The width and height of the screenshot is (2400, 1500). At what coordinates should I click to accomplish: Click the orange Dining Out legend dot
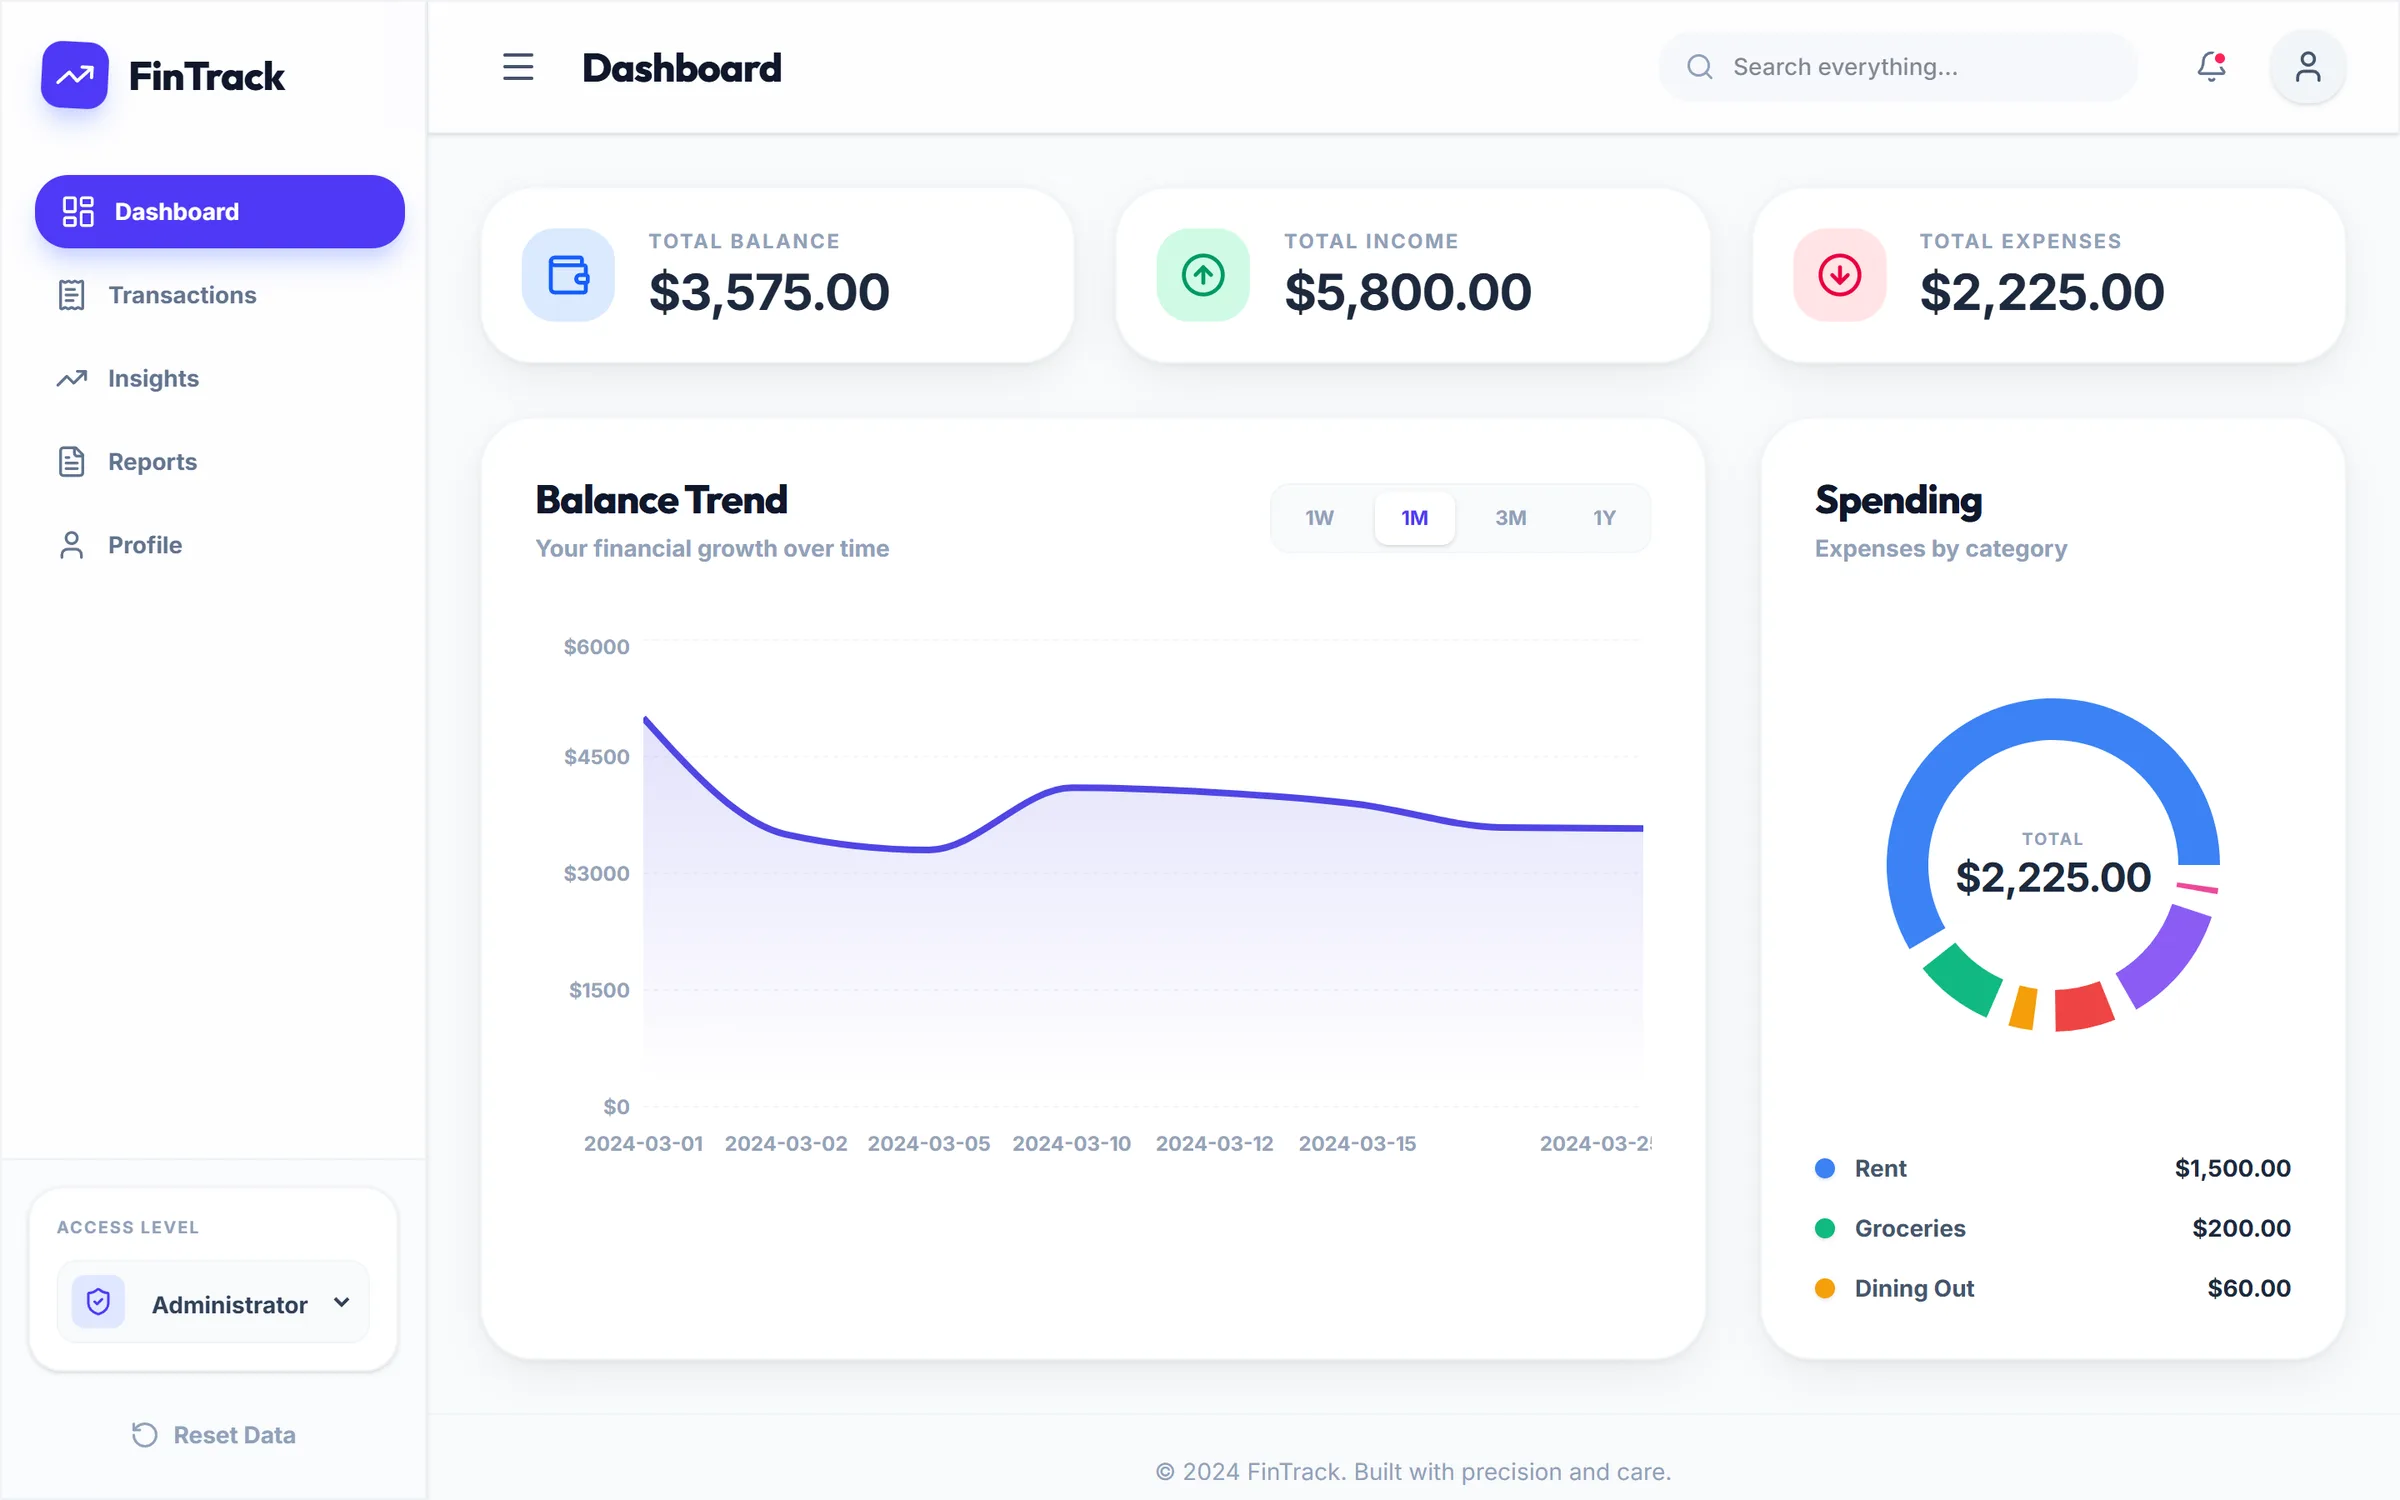[x=1825, y=1288]
